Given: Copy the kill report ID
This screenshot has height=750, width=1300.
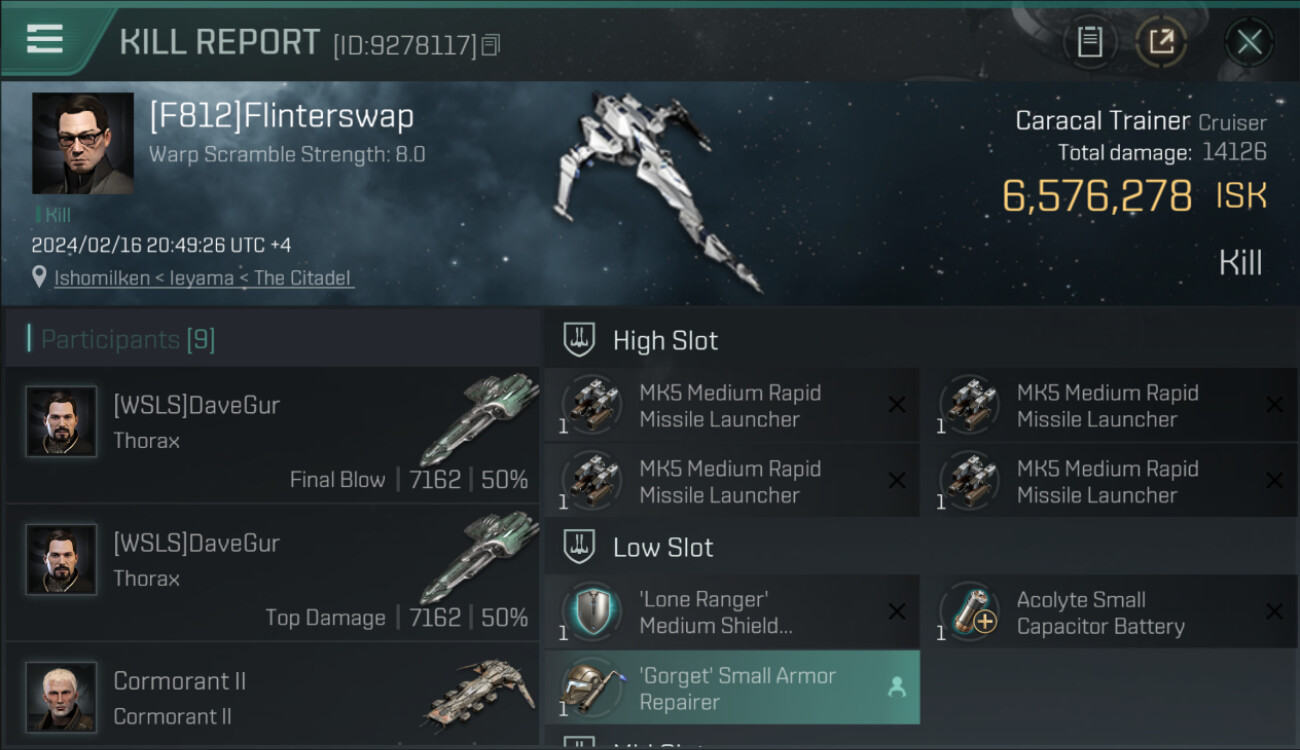Looking at the screenshot, I should pos(490,45).
